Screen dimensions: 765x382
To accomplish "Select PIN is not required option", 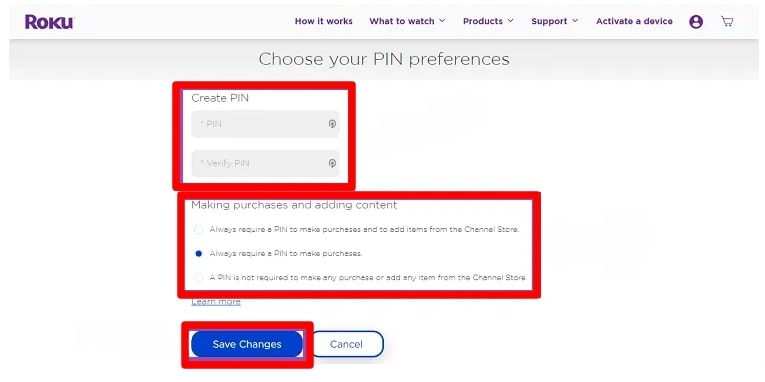I will tap(199, 278).
